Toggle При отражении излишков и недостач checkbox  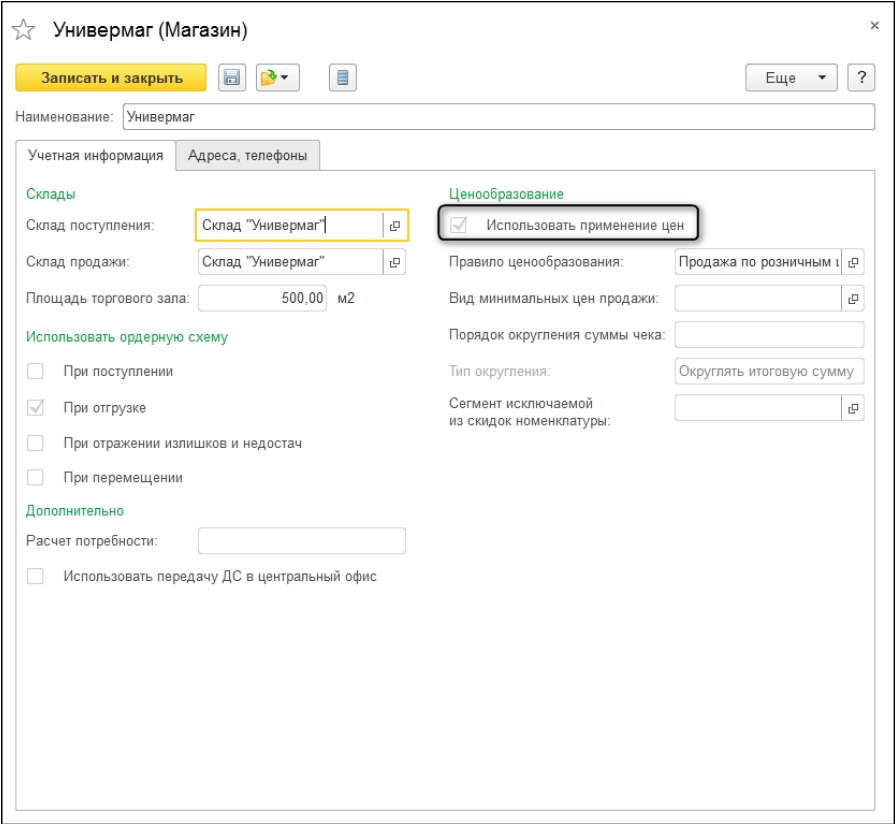point(36,443)
